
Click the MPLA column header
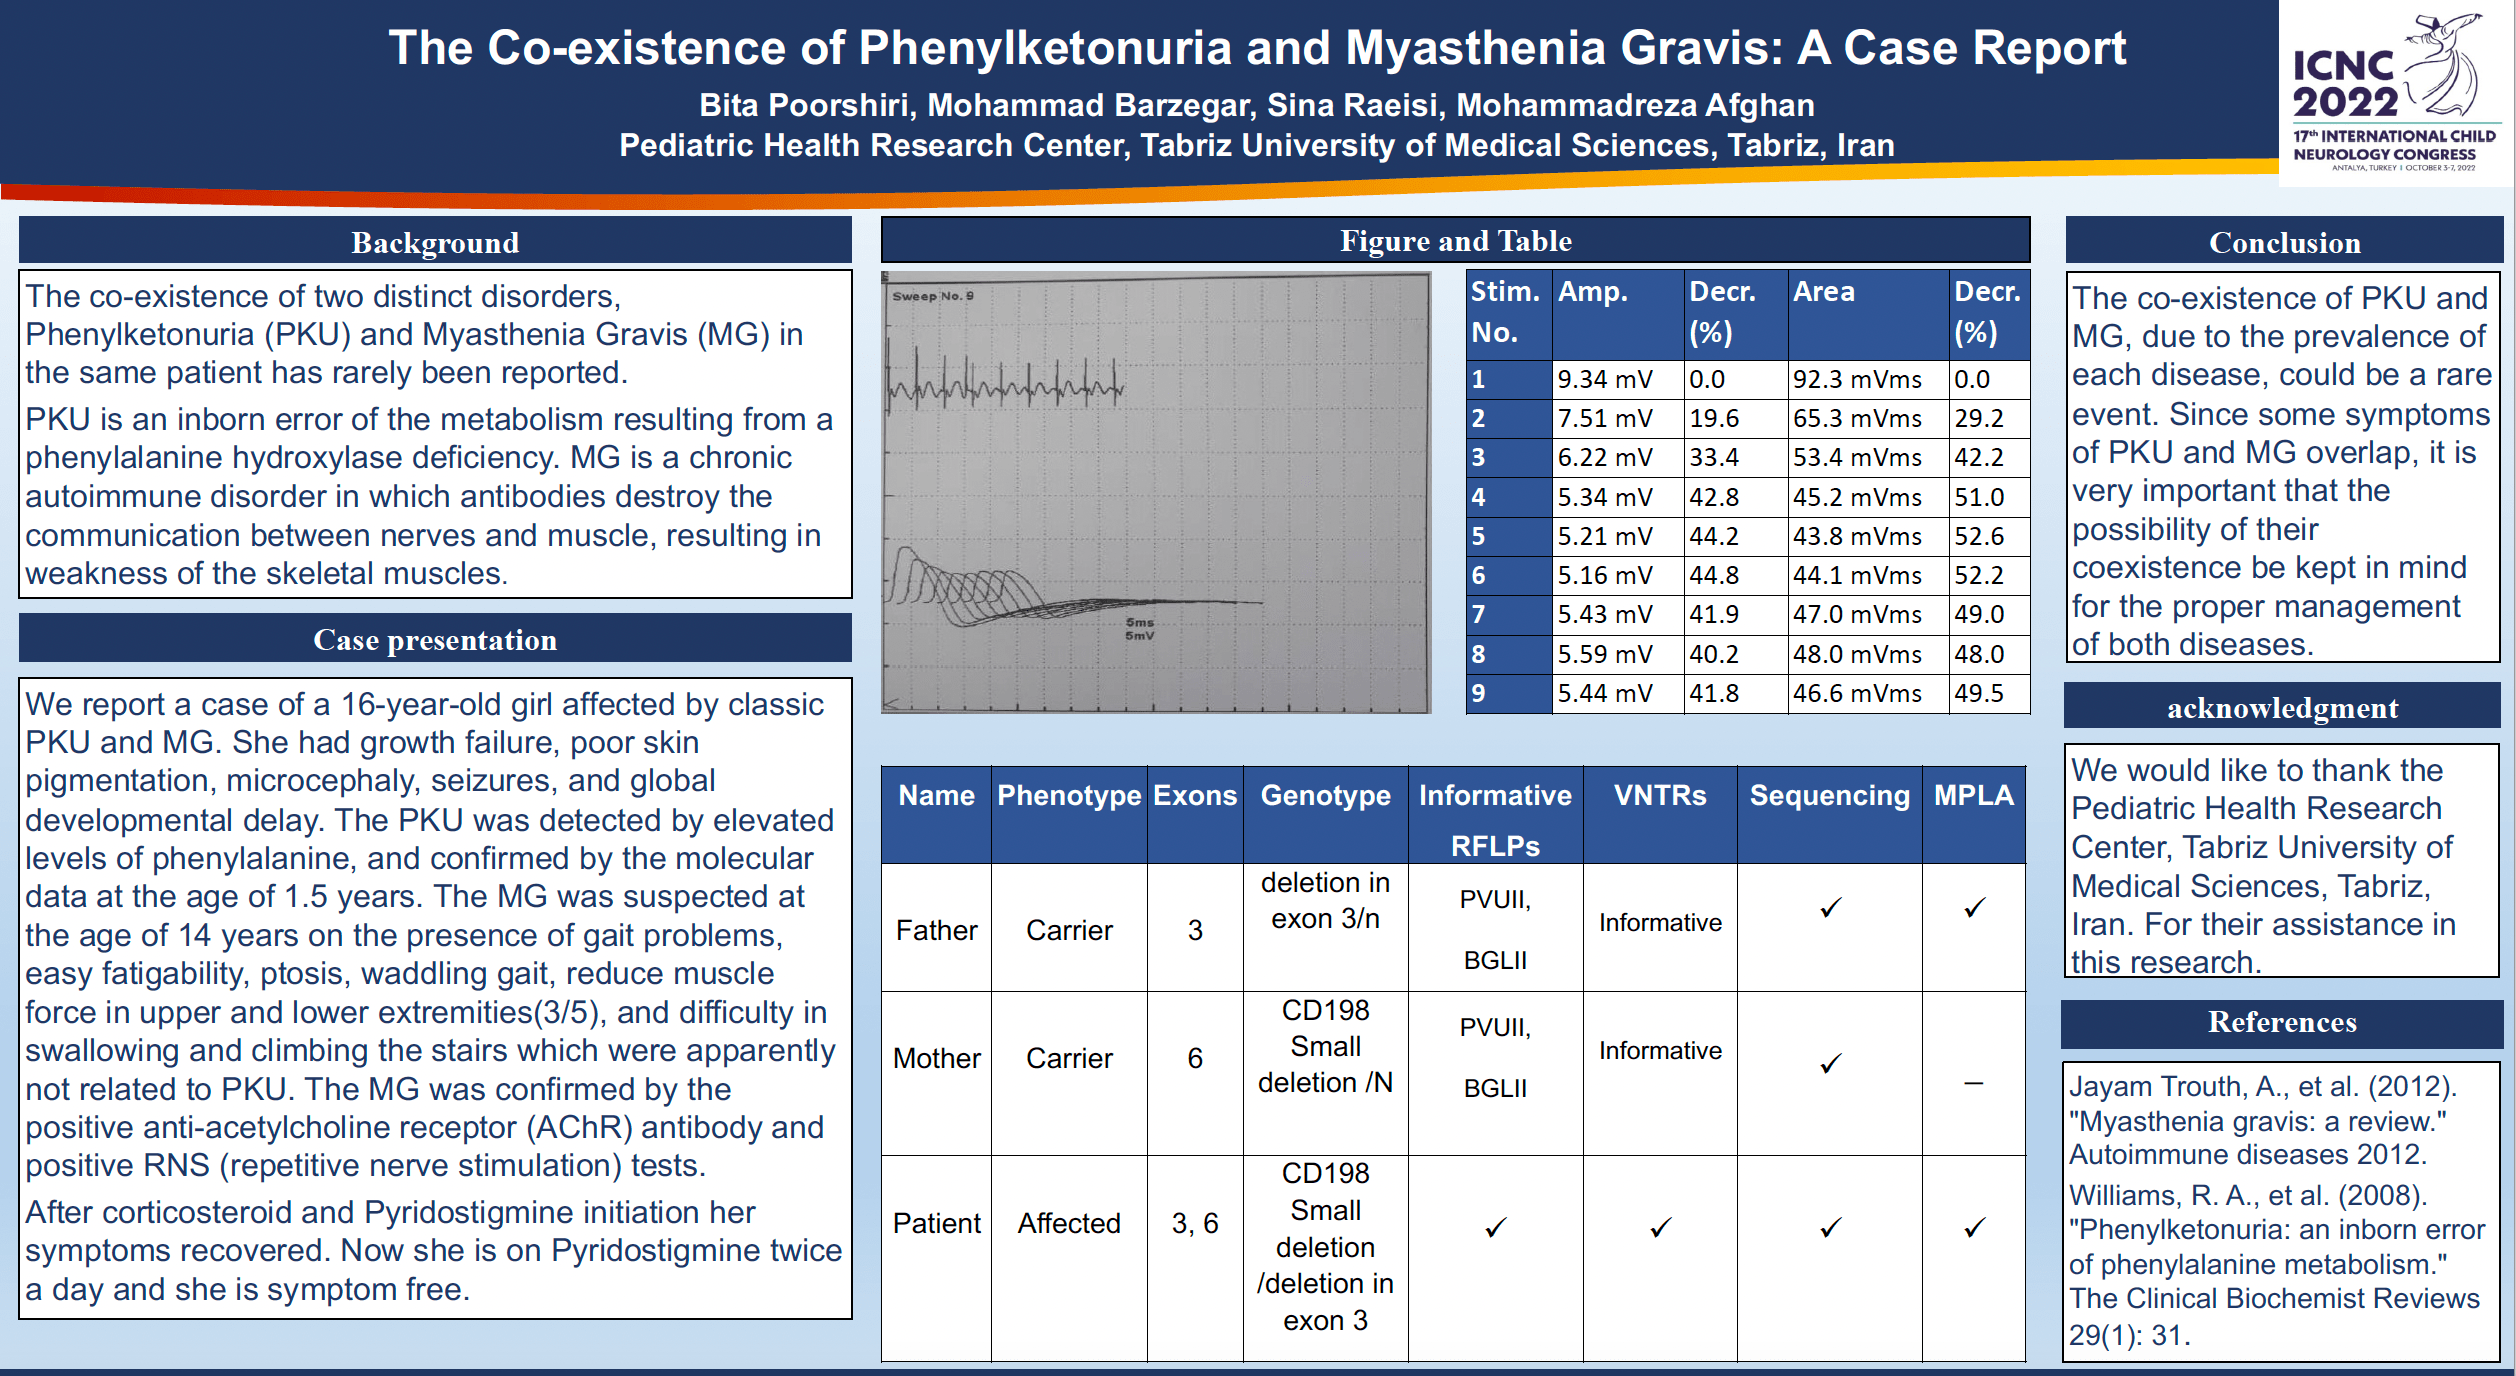1973,815
